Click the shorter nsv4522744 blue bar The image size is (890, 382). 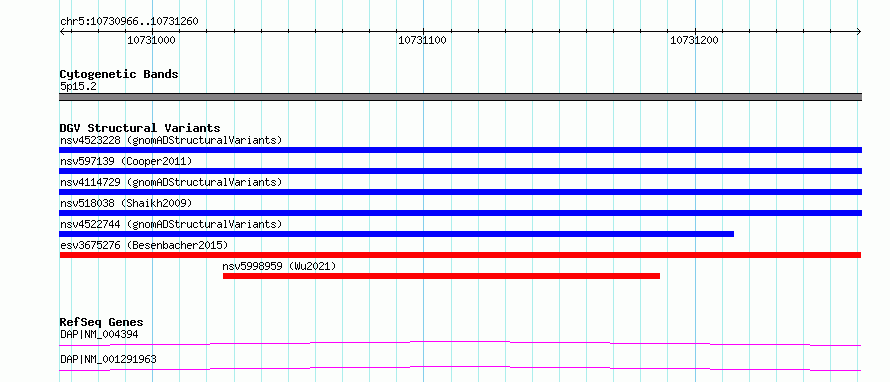pos(396,234)
